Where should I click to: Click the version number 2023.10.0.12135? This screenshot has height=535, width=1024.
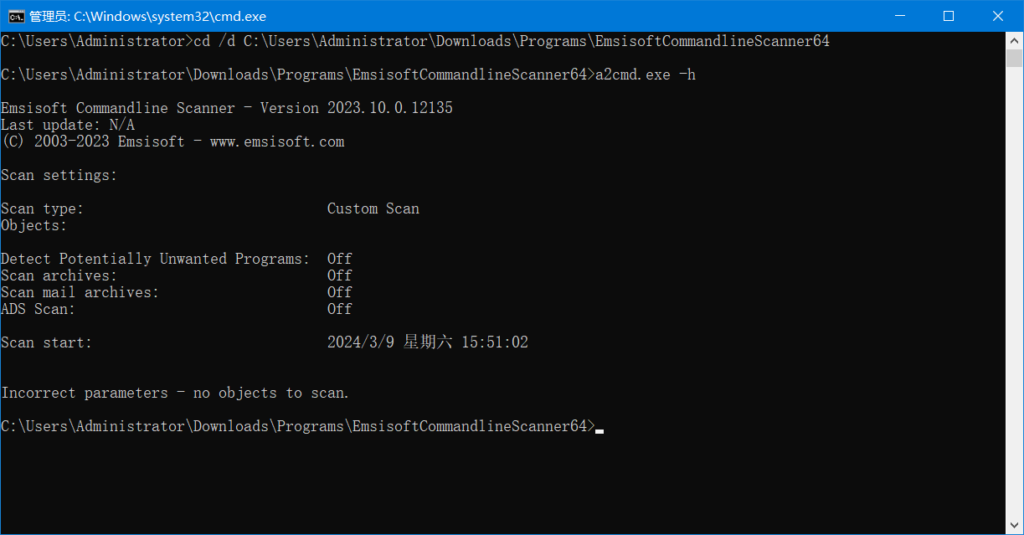point(390,108)
